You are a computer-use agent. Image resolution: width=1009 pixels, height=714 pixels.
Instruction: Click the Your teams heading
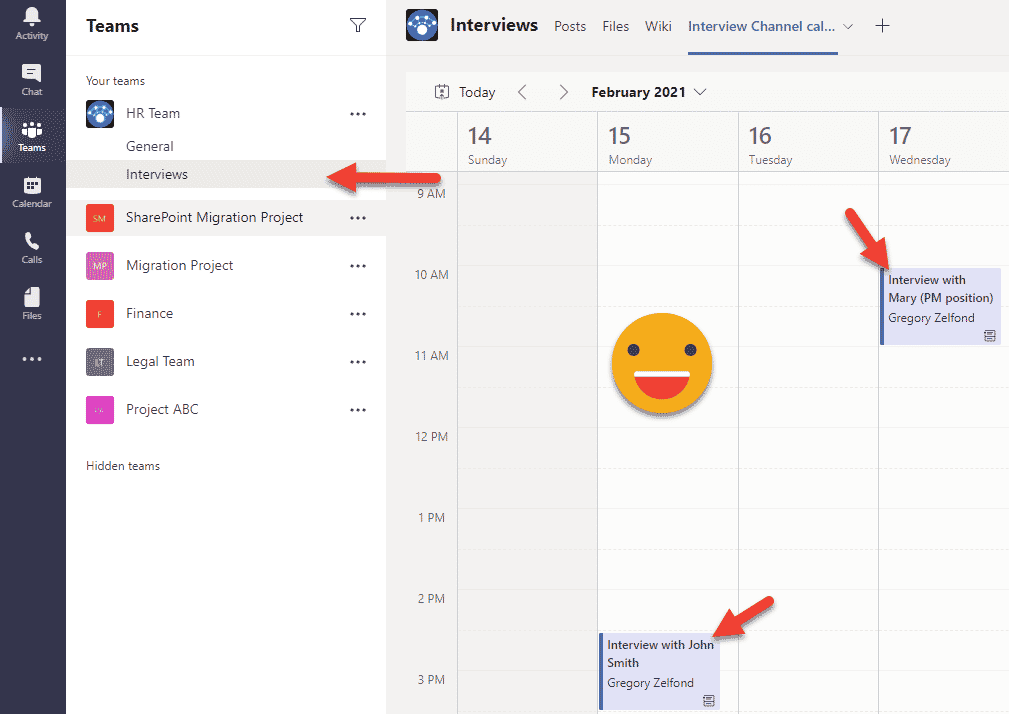pos(116,81)
